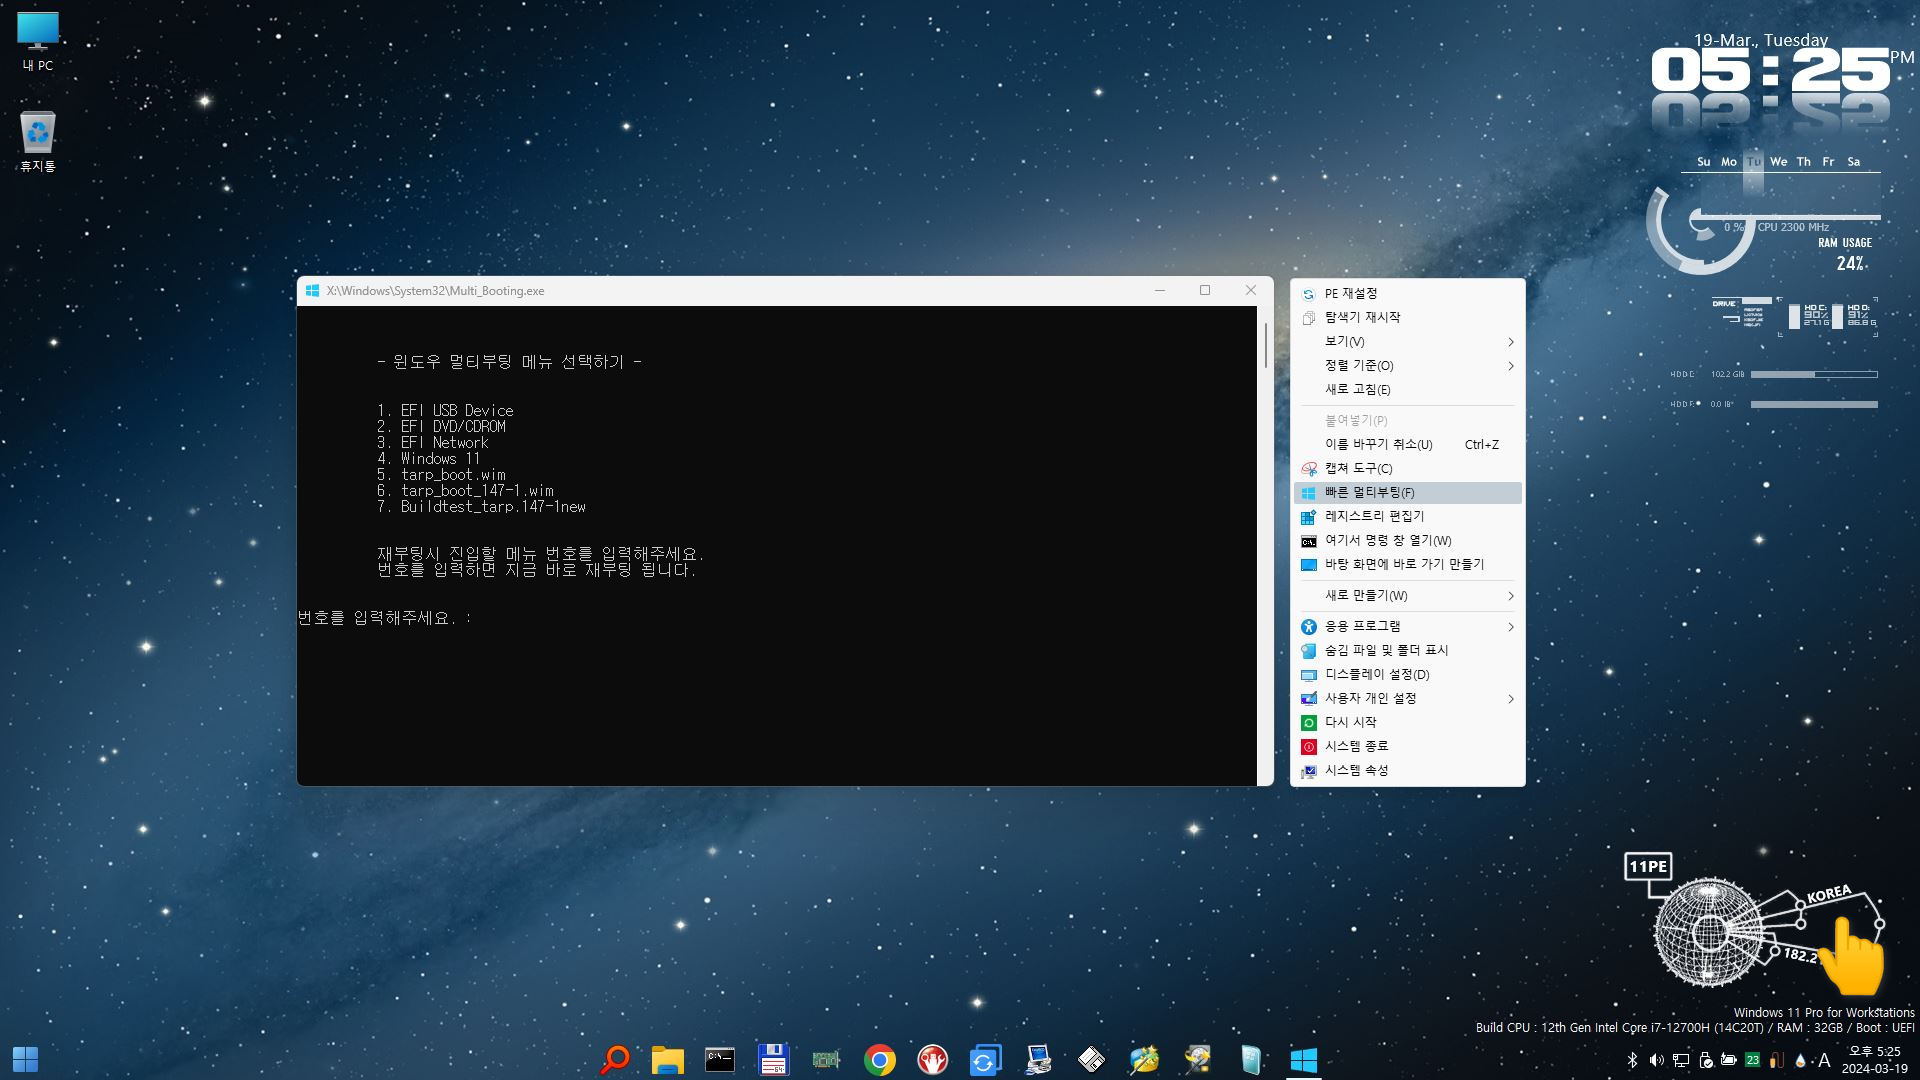Expand the 응용 프로그램 submenu arrow
Image resolution: width=1920 pixels, height=1080 pixels.
pos(1510,627)
